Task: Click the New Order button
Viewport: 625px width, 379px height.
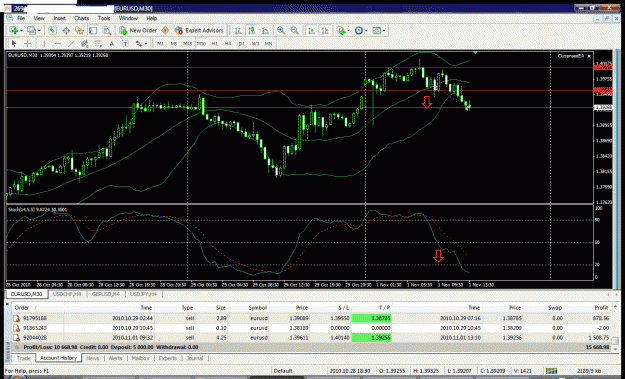Action: (x=138, y=30)
